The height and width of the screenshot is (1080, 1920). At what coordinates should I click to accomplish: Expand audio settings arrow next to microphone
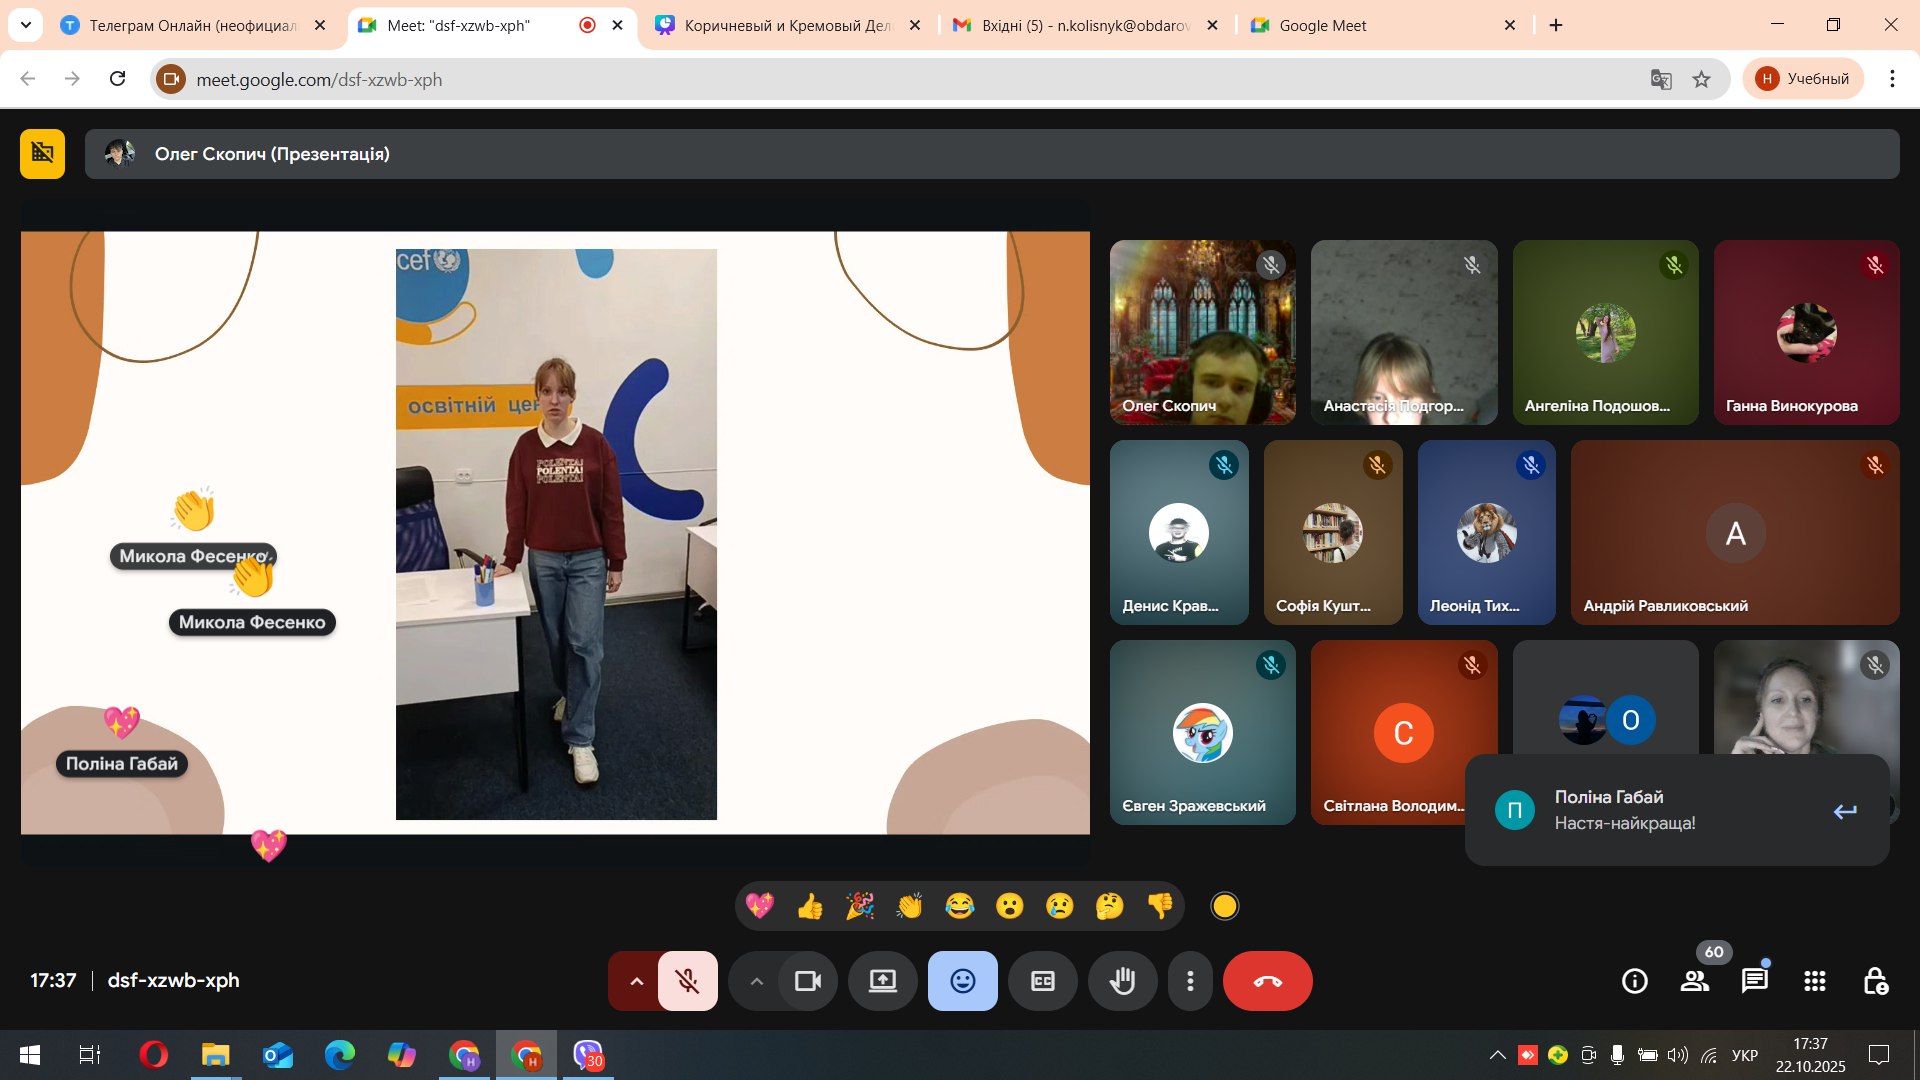tap(636, 981)
